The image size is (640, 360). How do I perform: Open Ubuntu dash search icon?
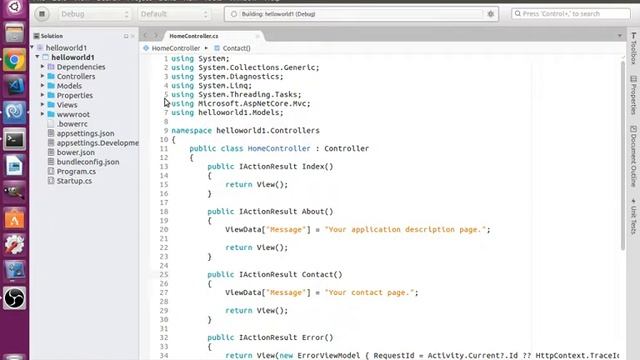click(14, 7)
